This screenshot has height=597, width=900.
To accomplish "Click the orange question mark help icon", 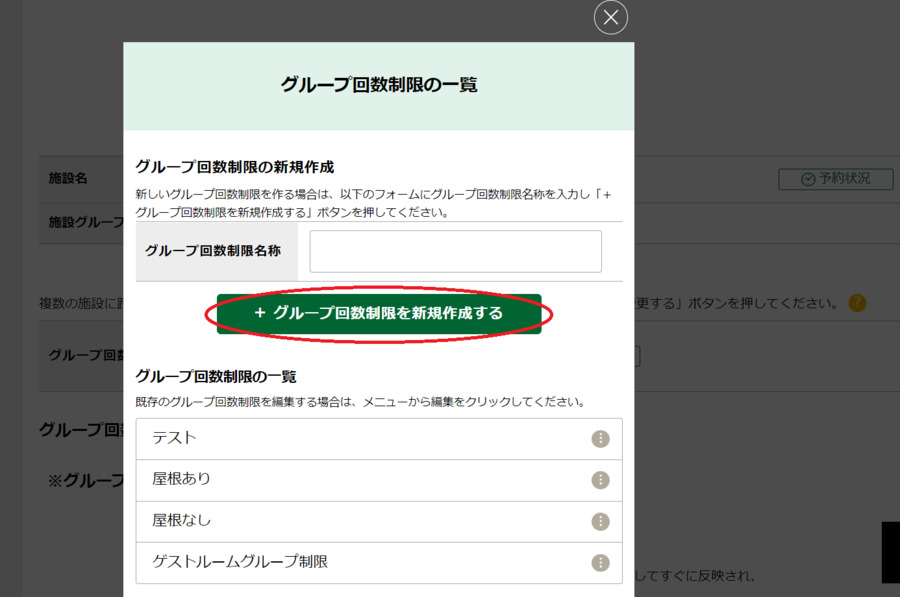I will (x=857, y=303).
